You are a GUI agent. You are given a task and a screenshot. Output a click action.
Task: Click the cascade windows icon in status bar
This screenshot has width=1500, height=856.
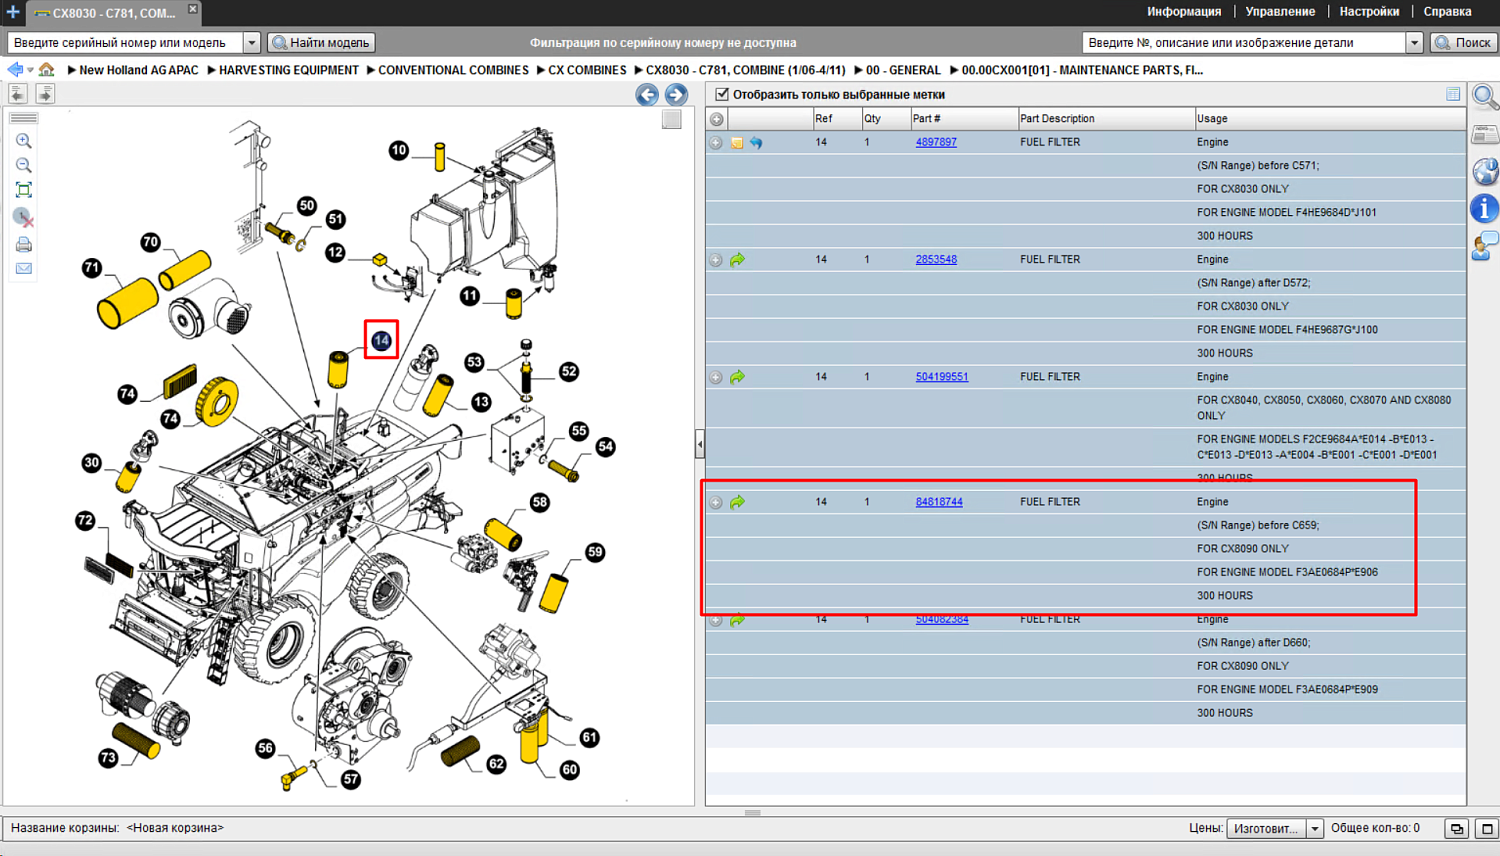pyautogui.click(x=1457, y=829)
